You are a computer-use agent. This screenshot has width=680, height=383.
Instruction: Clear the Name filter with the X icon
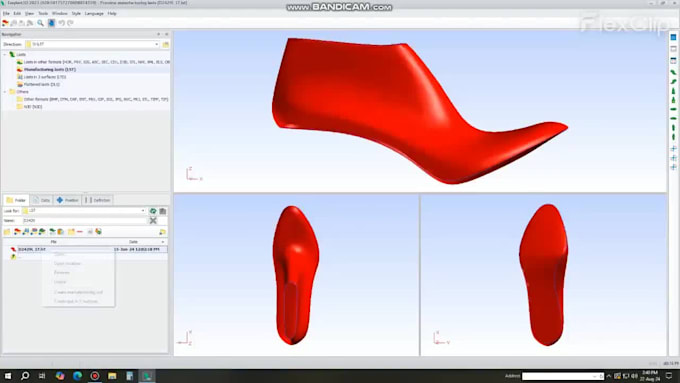153,220
